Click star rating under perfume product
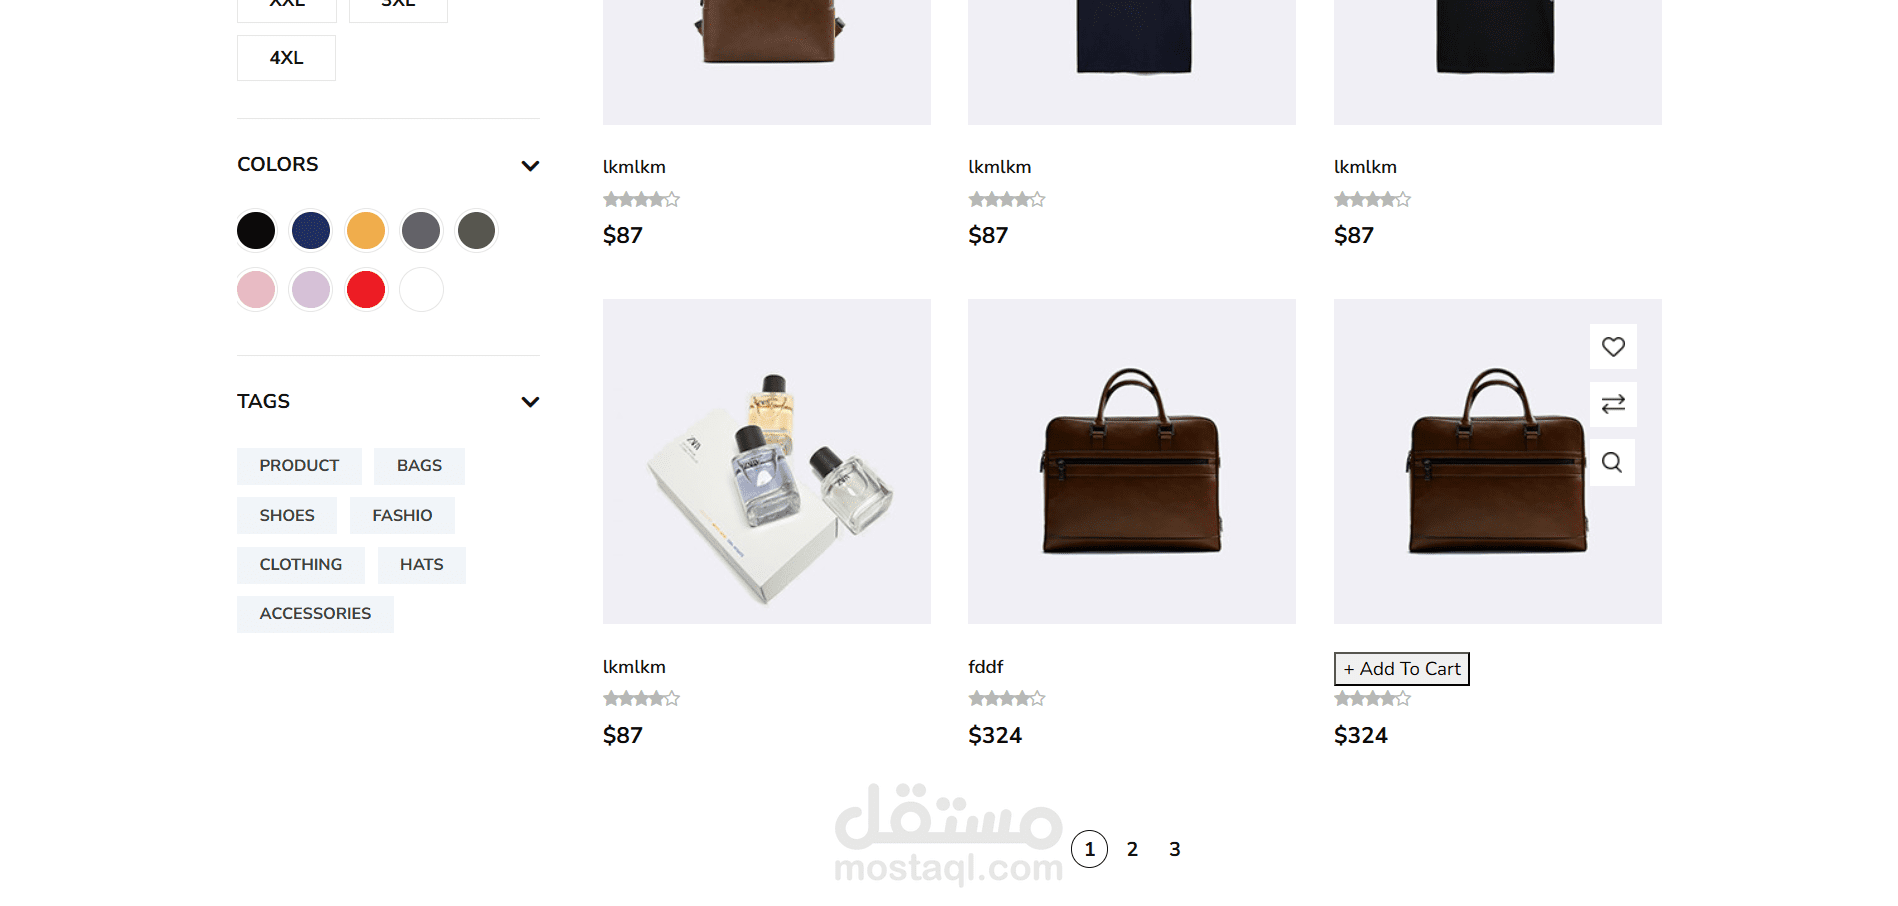This screenshot has height=906, width=1898. (641, 698)
